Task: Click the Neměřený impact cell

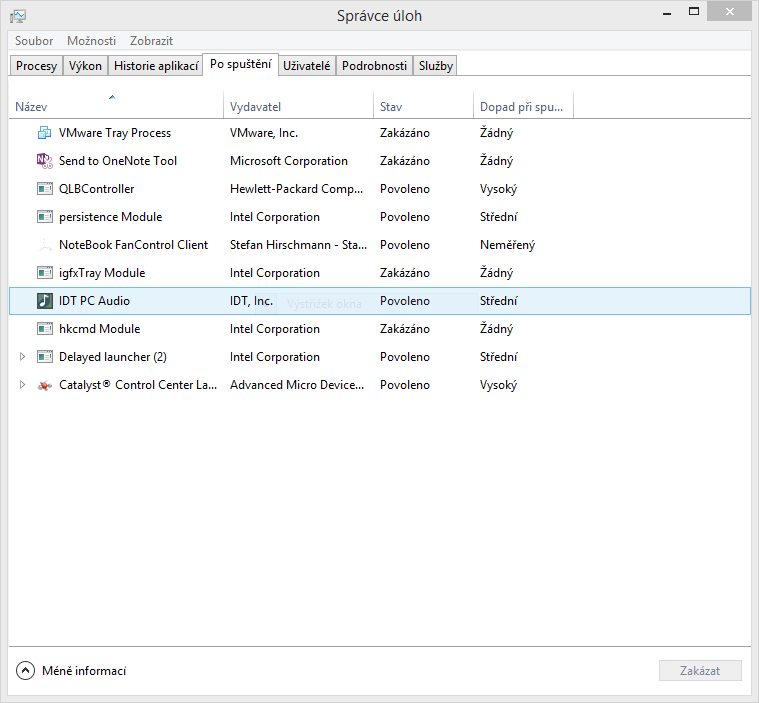Action: coord(507,245)
